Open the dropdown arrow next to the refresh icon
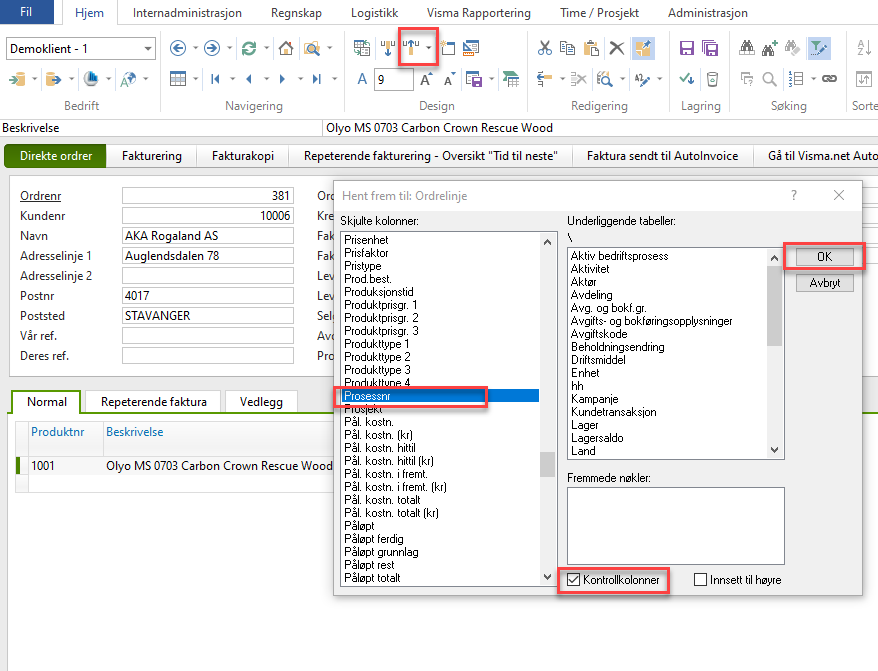 tap(266, 49)
